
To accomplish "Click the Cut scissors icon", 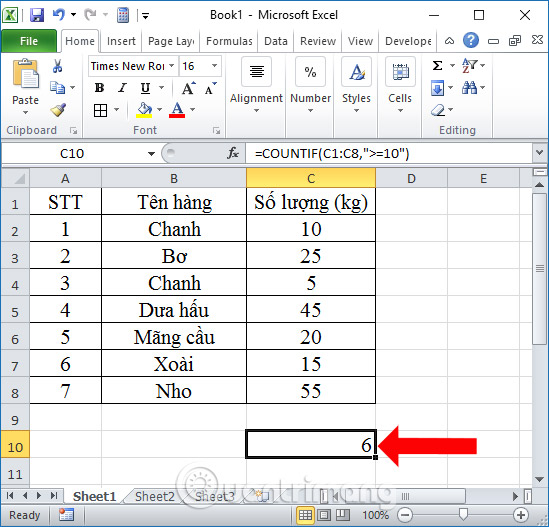I will click(x=57, y=66).
